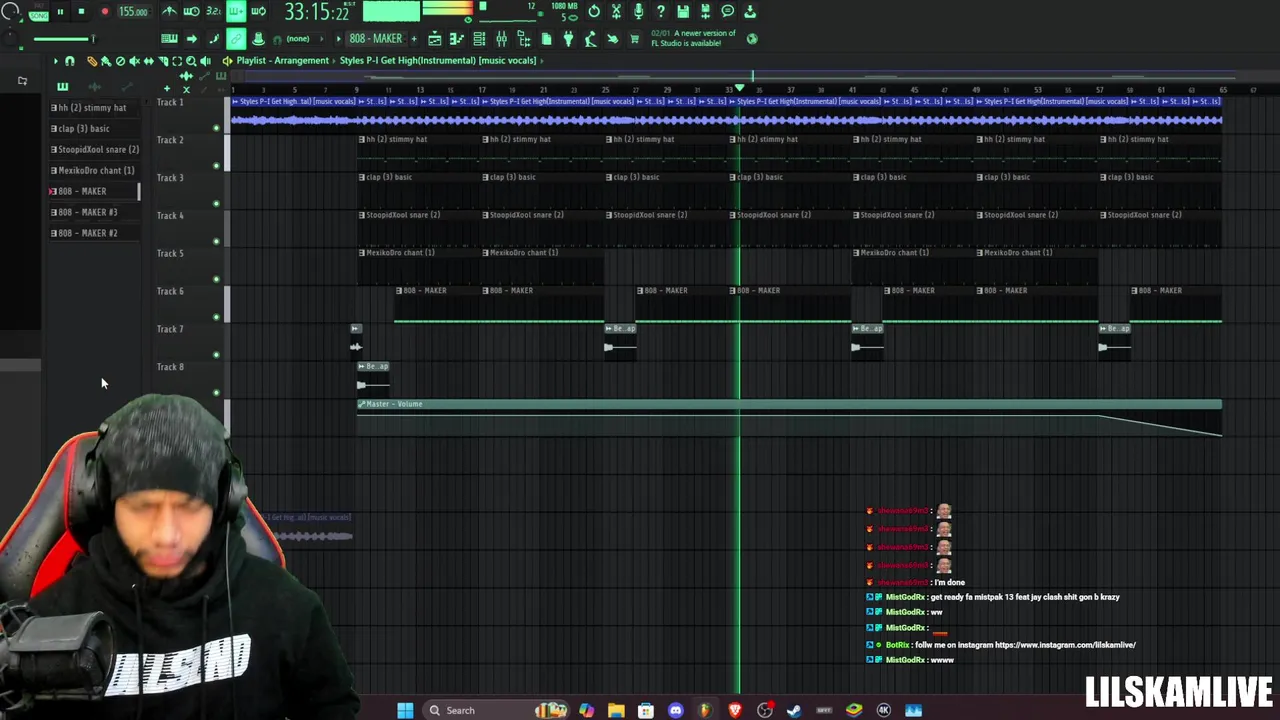This screenshot has height=720, width=1280.
Task: Select the Mute tool in playlist
Action: click(x=134, y=61)
